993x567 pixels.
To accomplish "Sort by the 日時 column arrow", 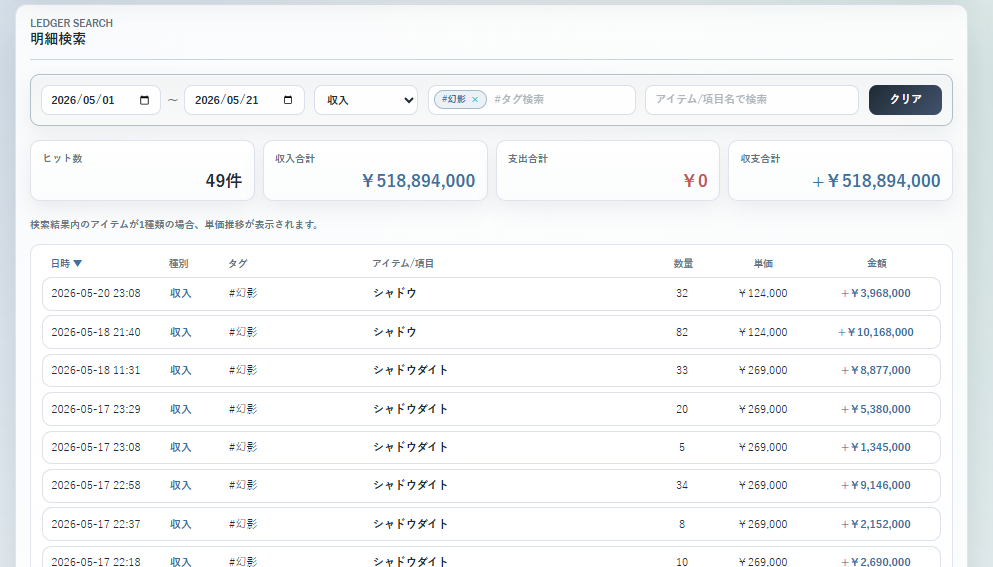I will 78,264.
